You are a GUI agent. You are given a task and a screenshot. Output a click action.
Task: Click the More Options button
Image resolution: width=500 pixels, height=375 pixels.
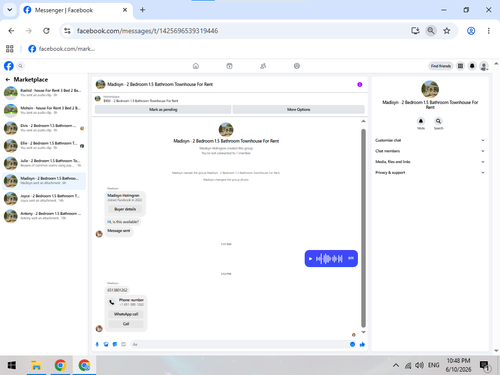(x=298, y=109)
